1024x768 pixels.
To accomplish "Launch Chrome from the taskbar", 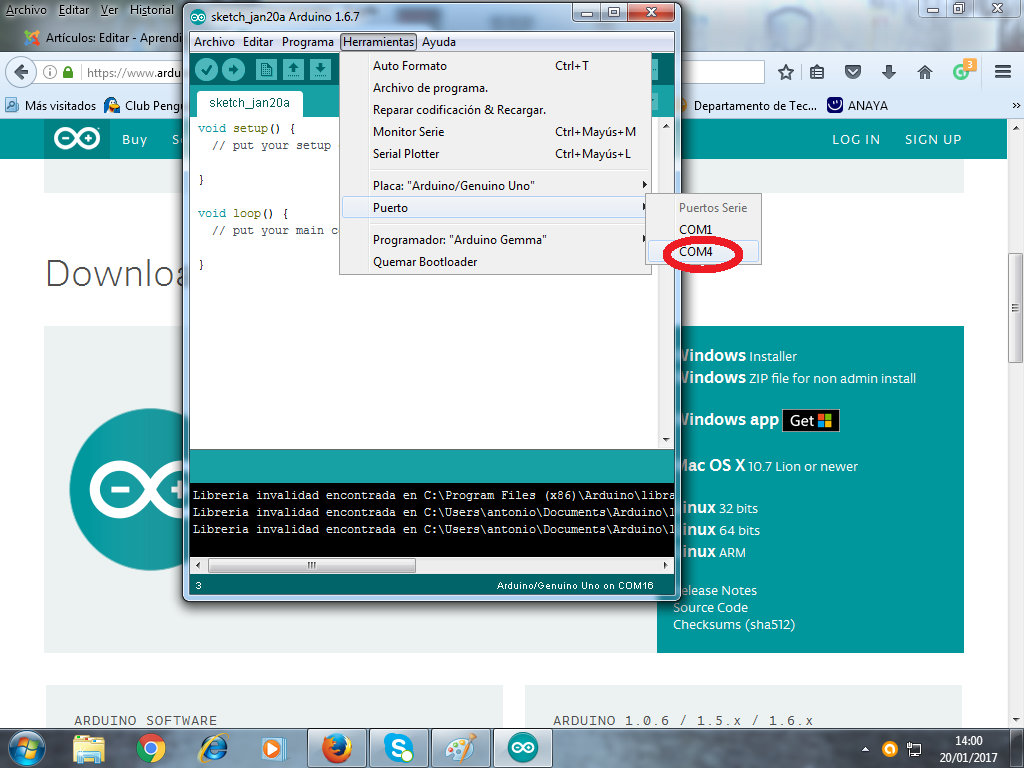I will (150, 749).
